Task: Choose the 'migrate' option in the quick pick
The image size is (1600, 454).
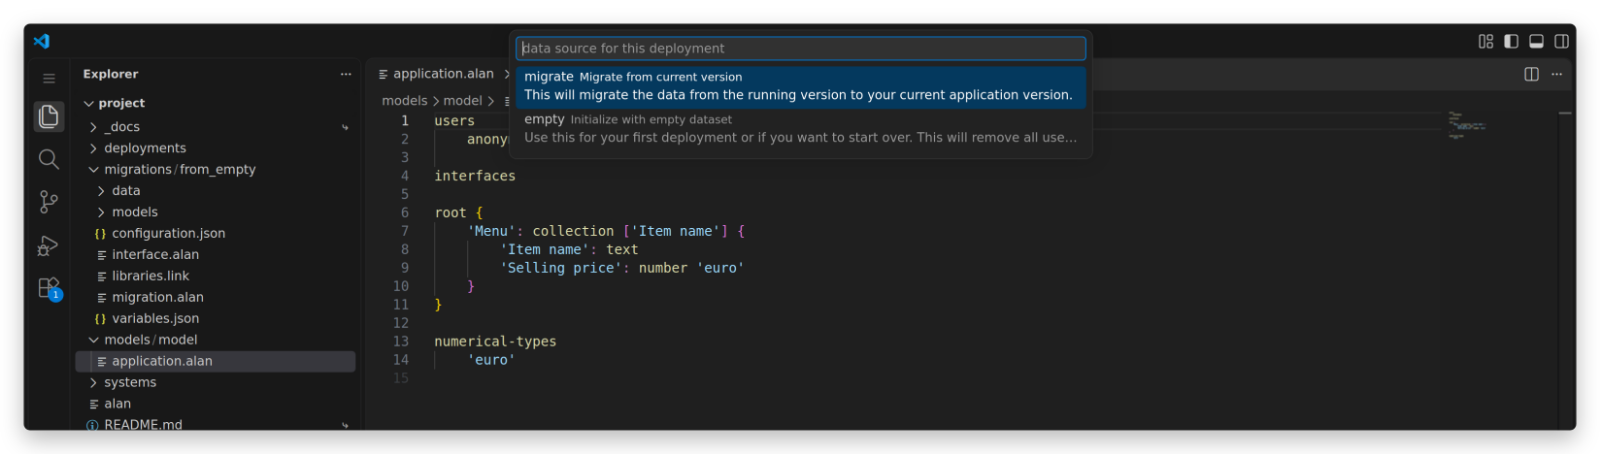Action: point(800,86)
